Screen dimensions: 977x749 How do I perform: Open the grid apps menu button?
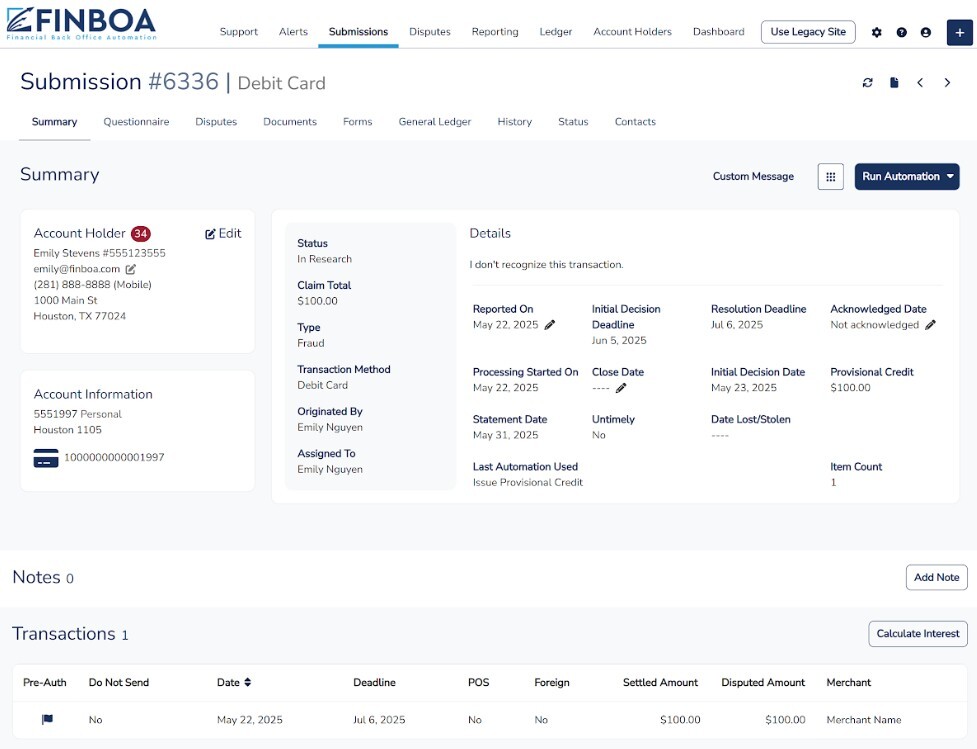pyautogui.click(x=830, y=177)
